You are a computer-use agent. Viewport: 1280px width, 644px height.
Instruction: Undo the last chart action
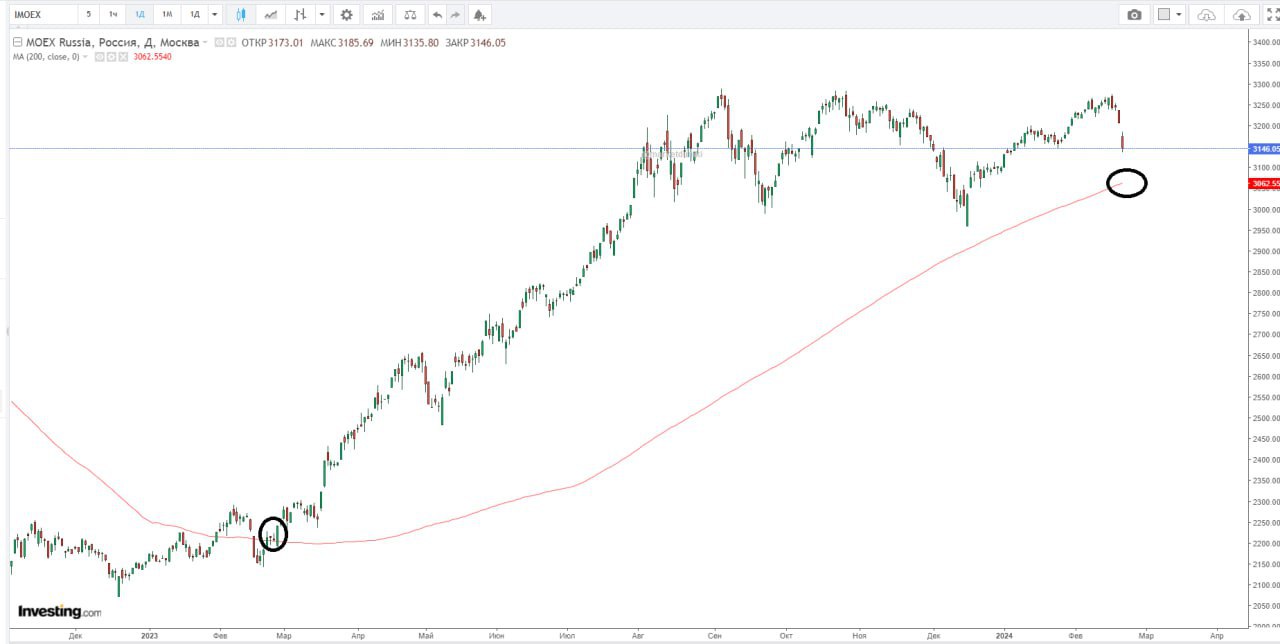pos(437,15)
